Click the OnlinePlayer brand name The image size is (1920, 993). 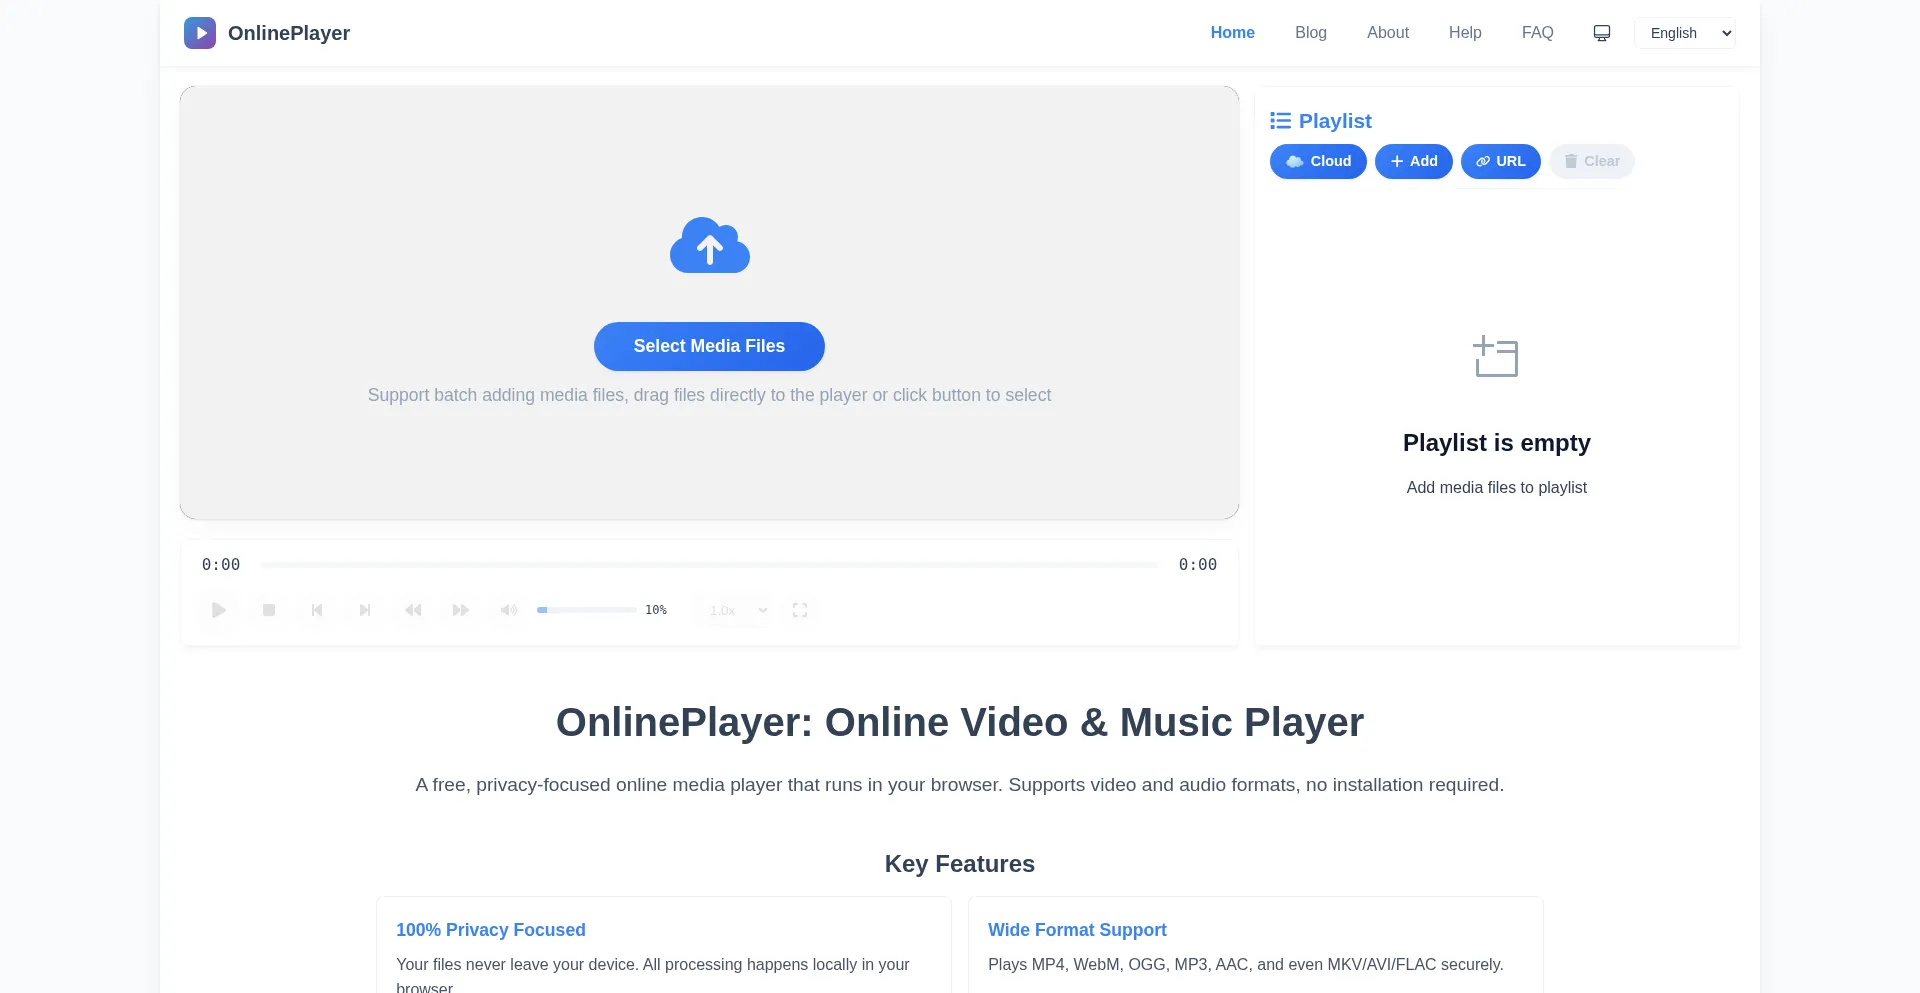pyautogui.click(x=289, y=33)
